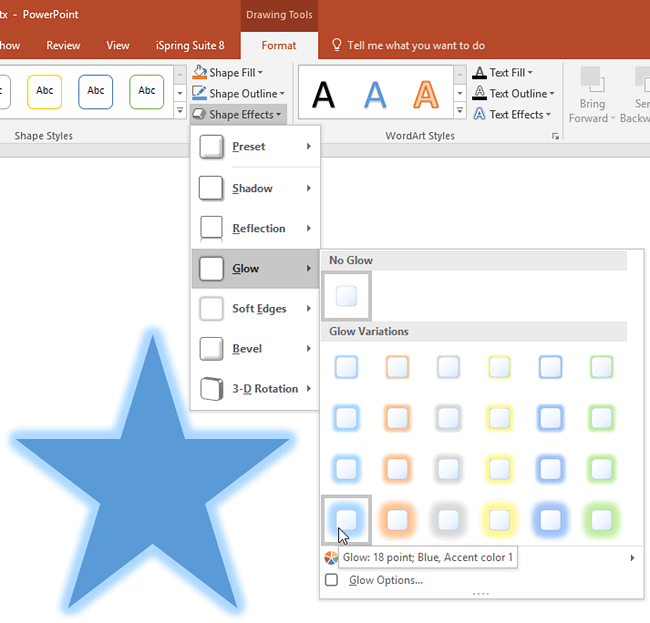650x623 pixels.
Task: Select the black WordArt style A
Action: (323, 94)
